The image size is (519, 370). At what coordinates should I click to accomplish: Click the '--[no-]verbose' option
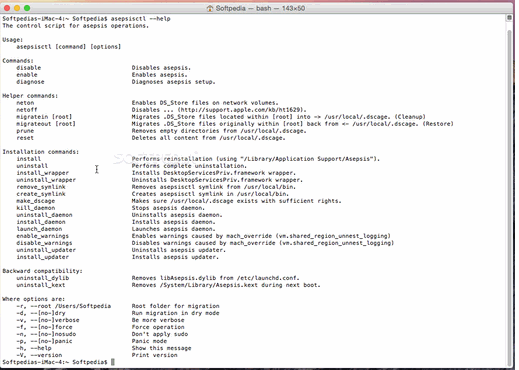55,320
